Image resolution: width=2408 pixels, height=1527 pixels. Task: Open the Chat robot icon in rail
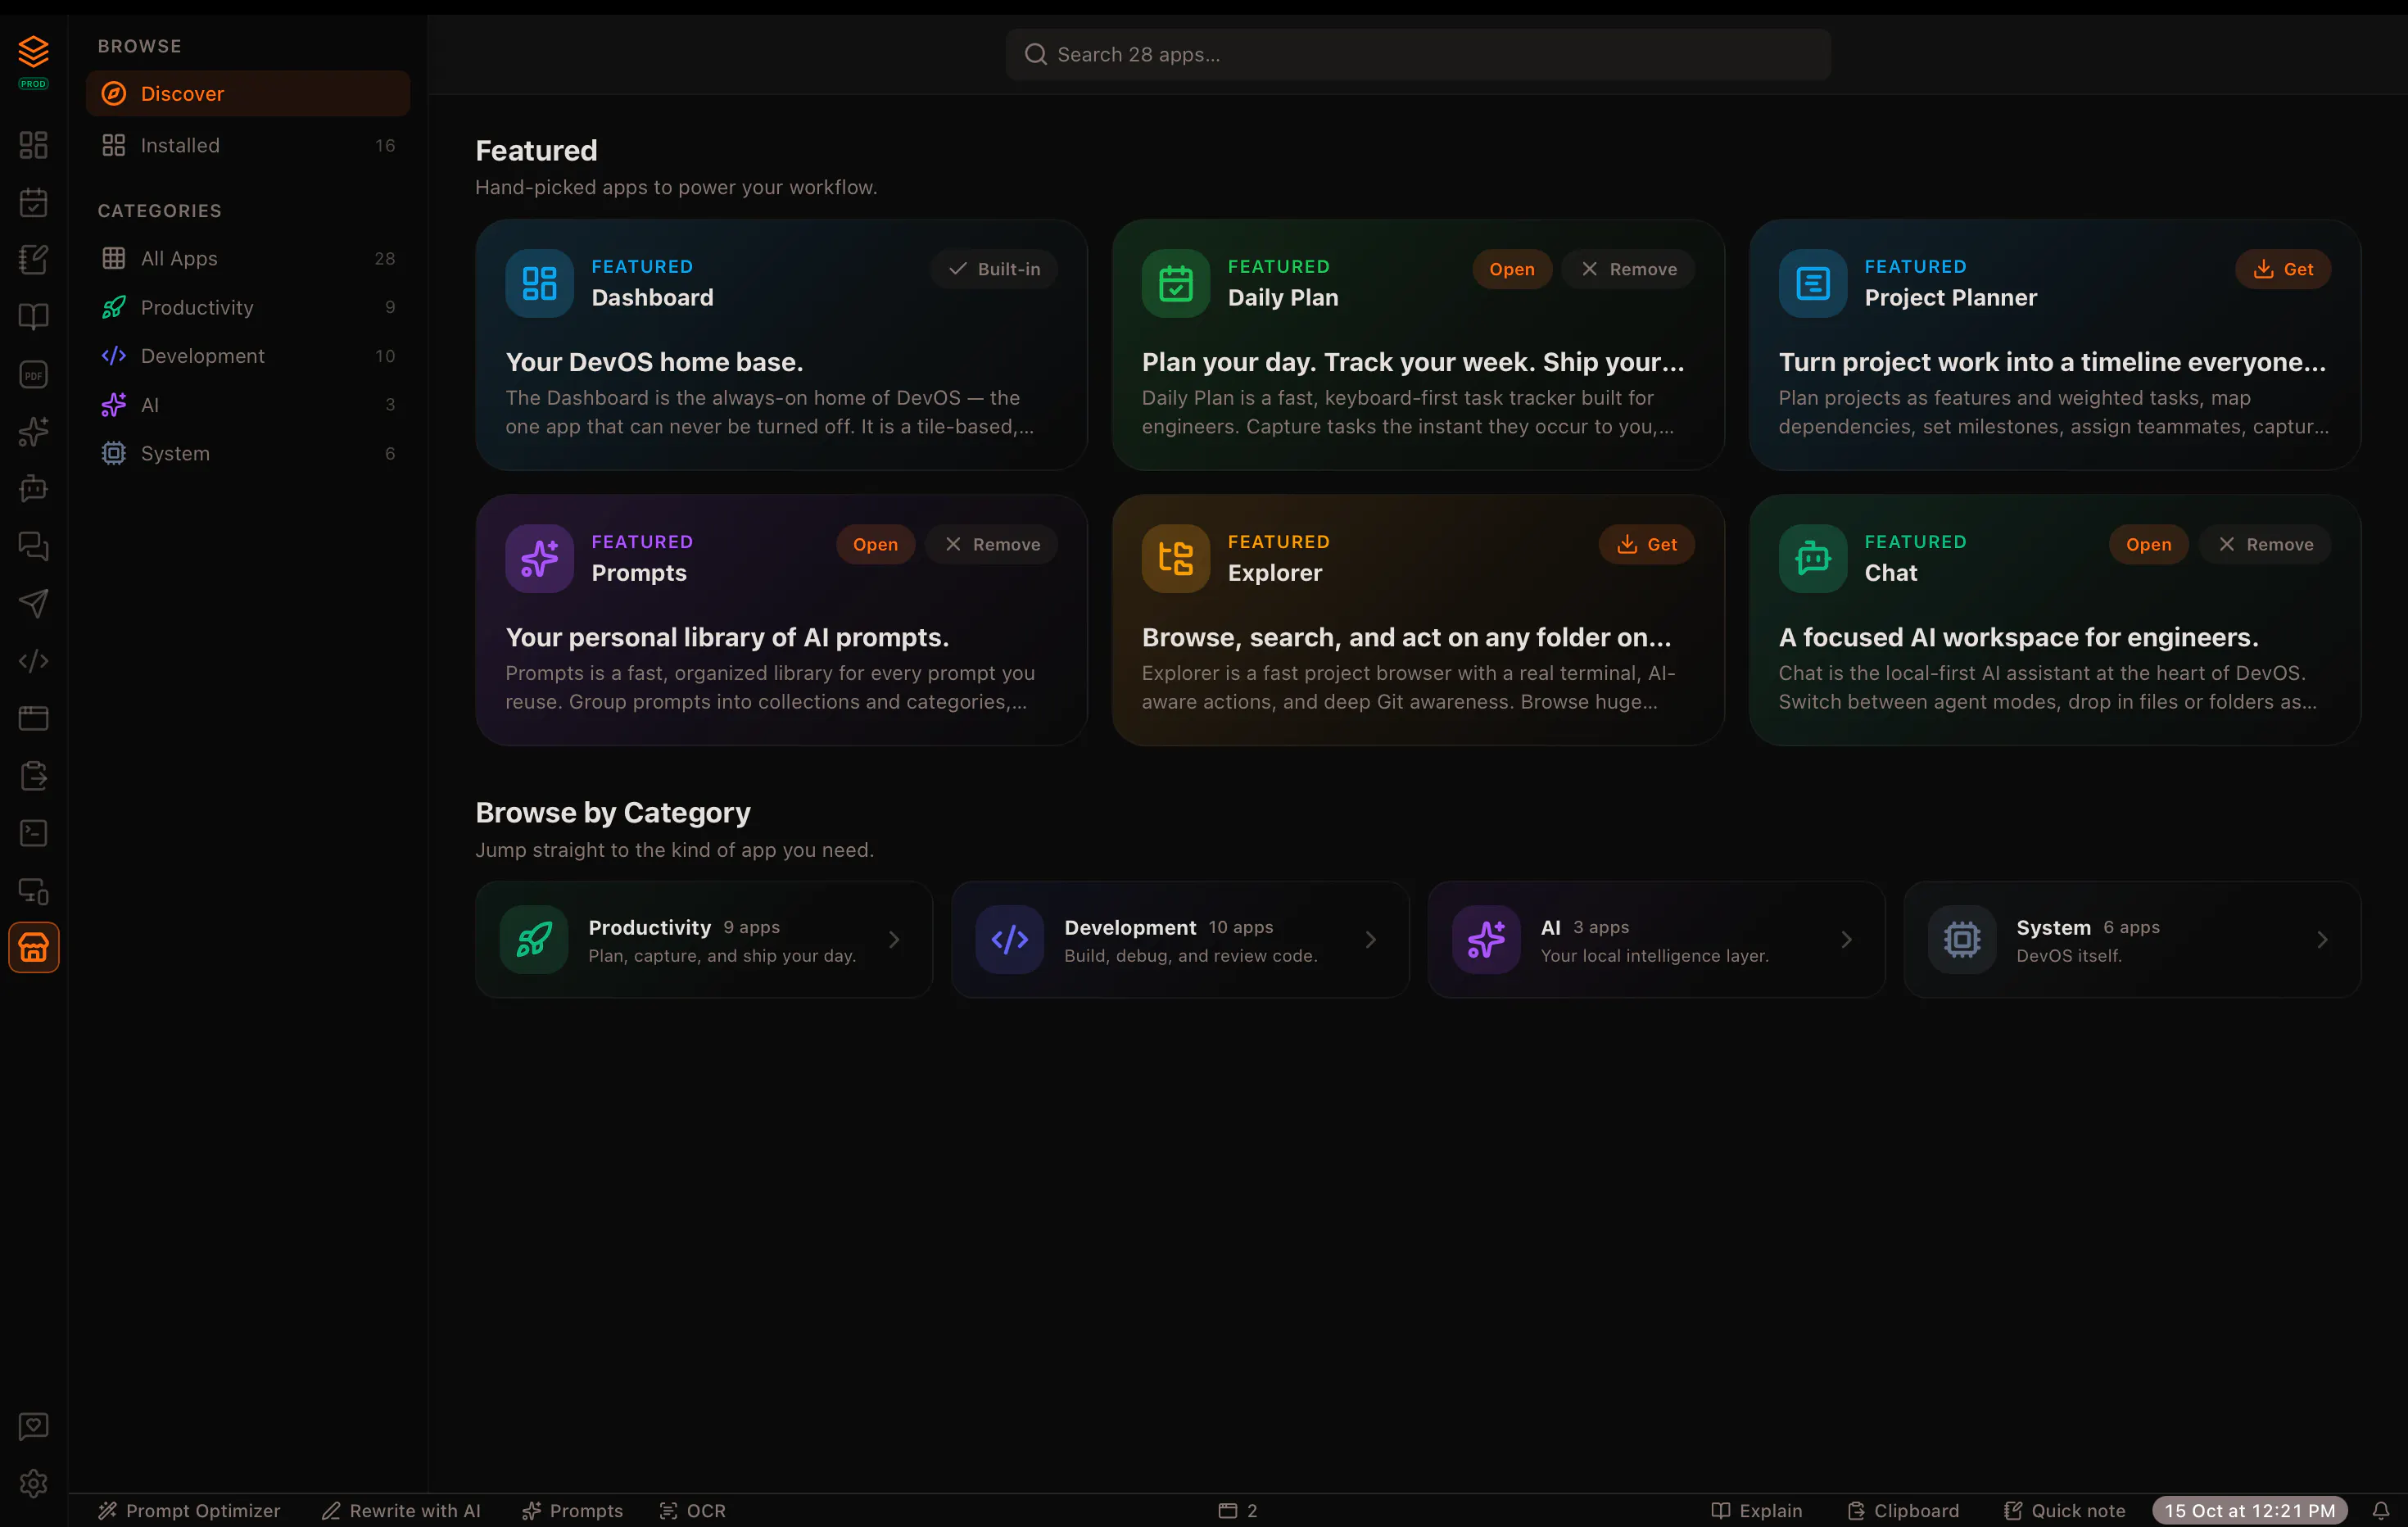point(33,489)
